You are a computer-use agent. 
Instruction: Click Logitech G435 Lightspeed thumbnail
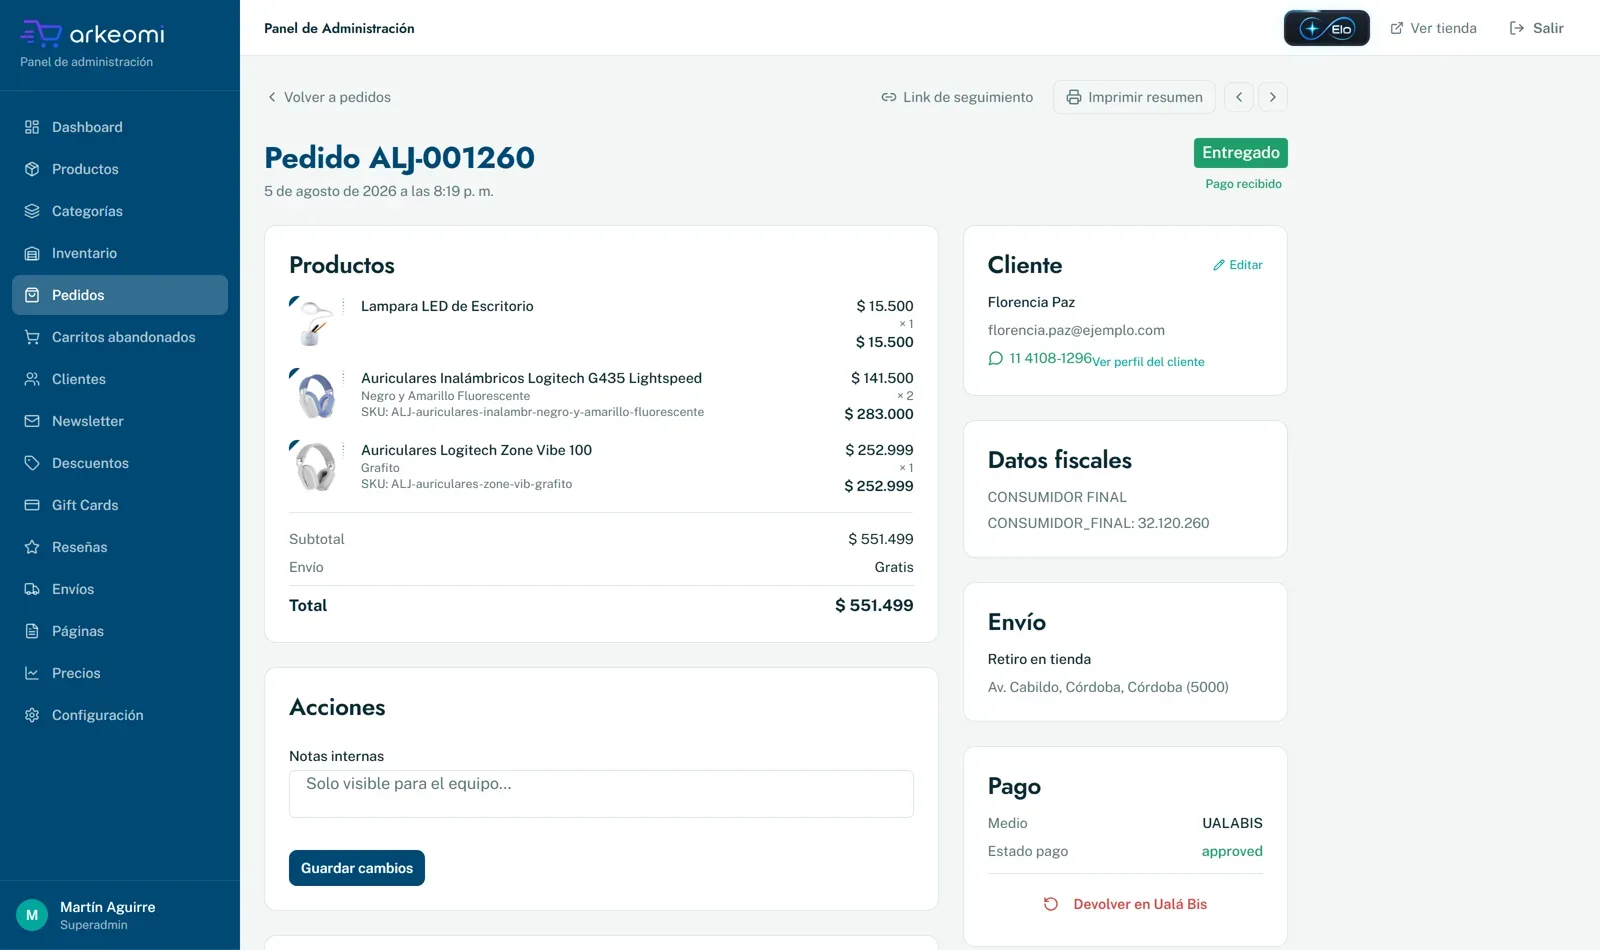(x=316, y=395)
